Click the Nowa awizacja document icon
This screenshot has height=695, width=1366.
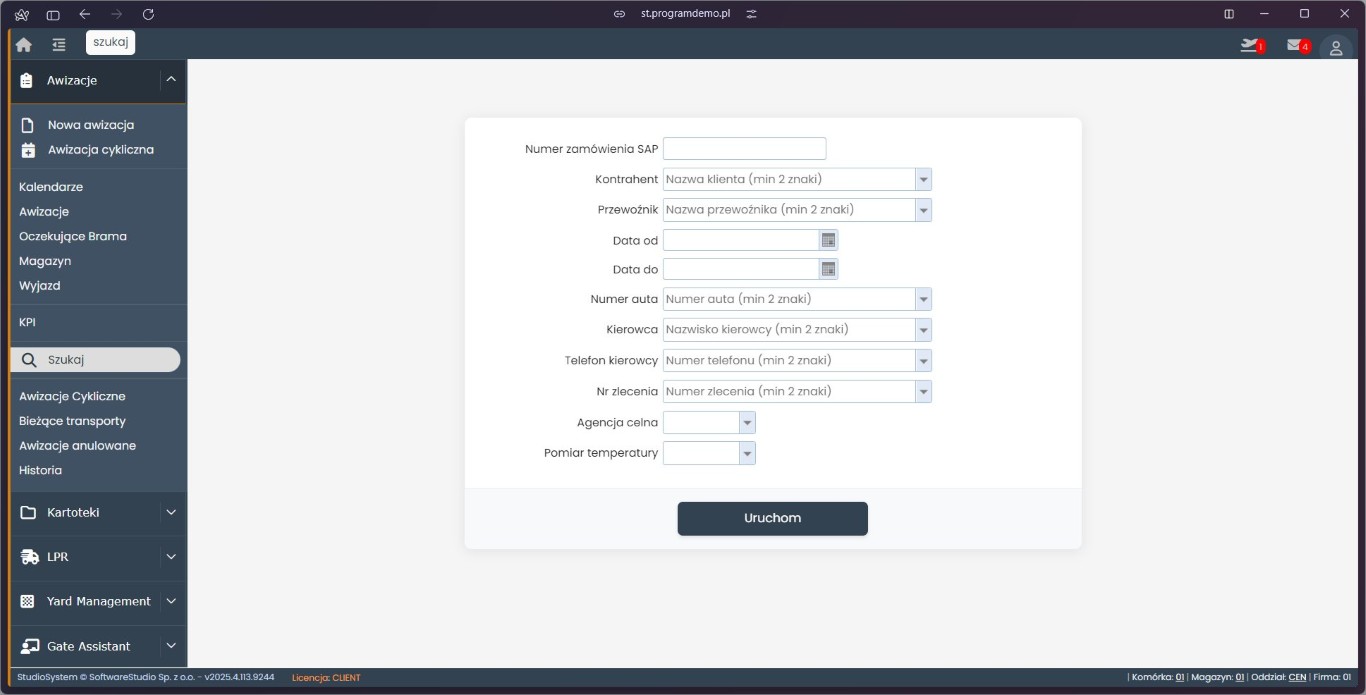click(x=28, y=125)
